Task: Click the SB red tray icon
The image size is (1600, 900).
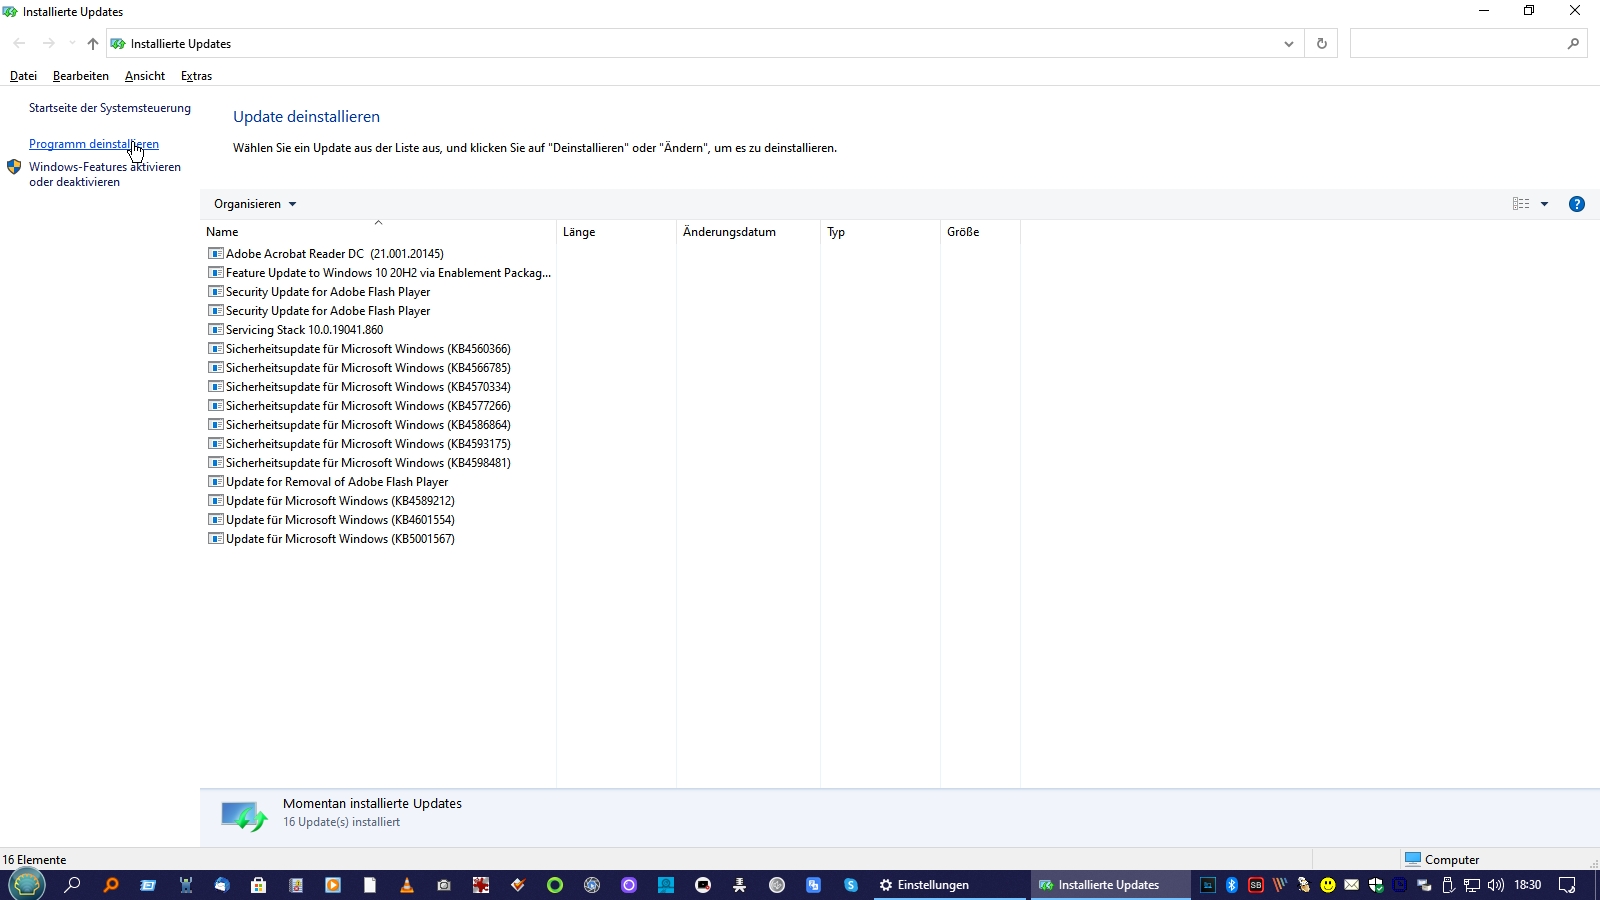Action: [x=1256, y=885]
